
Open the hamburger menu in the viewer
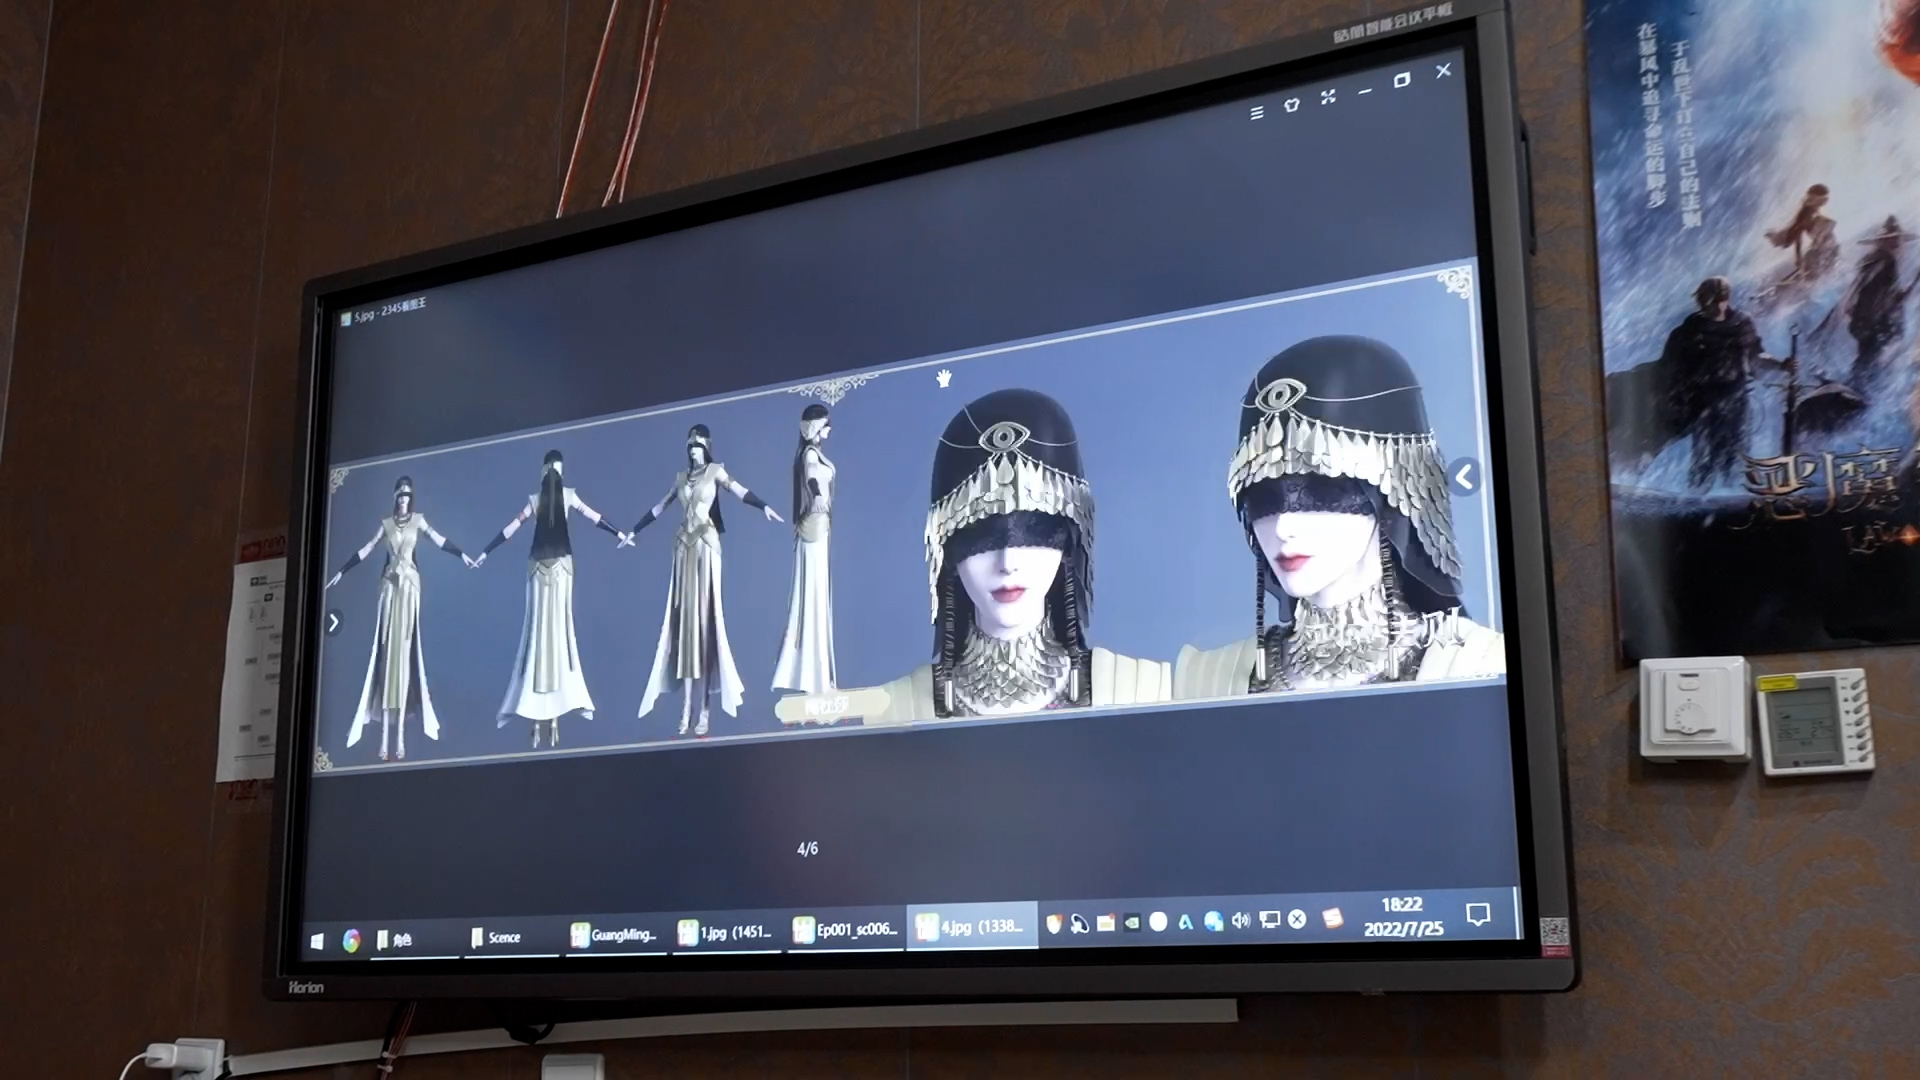point(1257,113)
